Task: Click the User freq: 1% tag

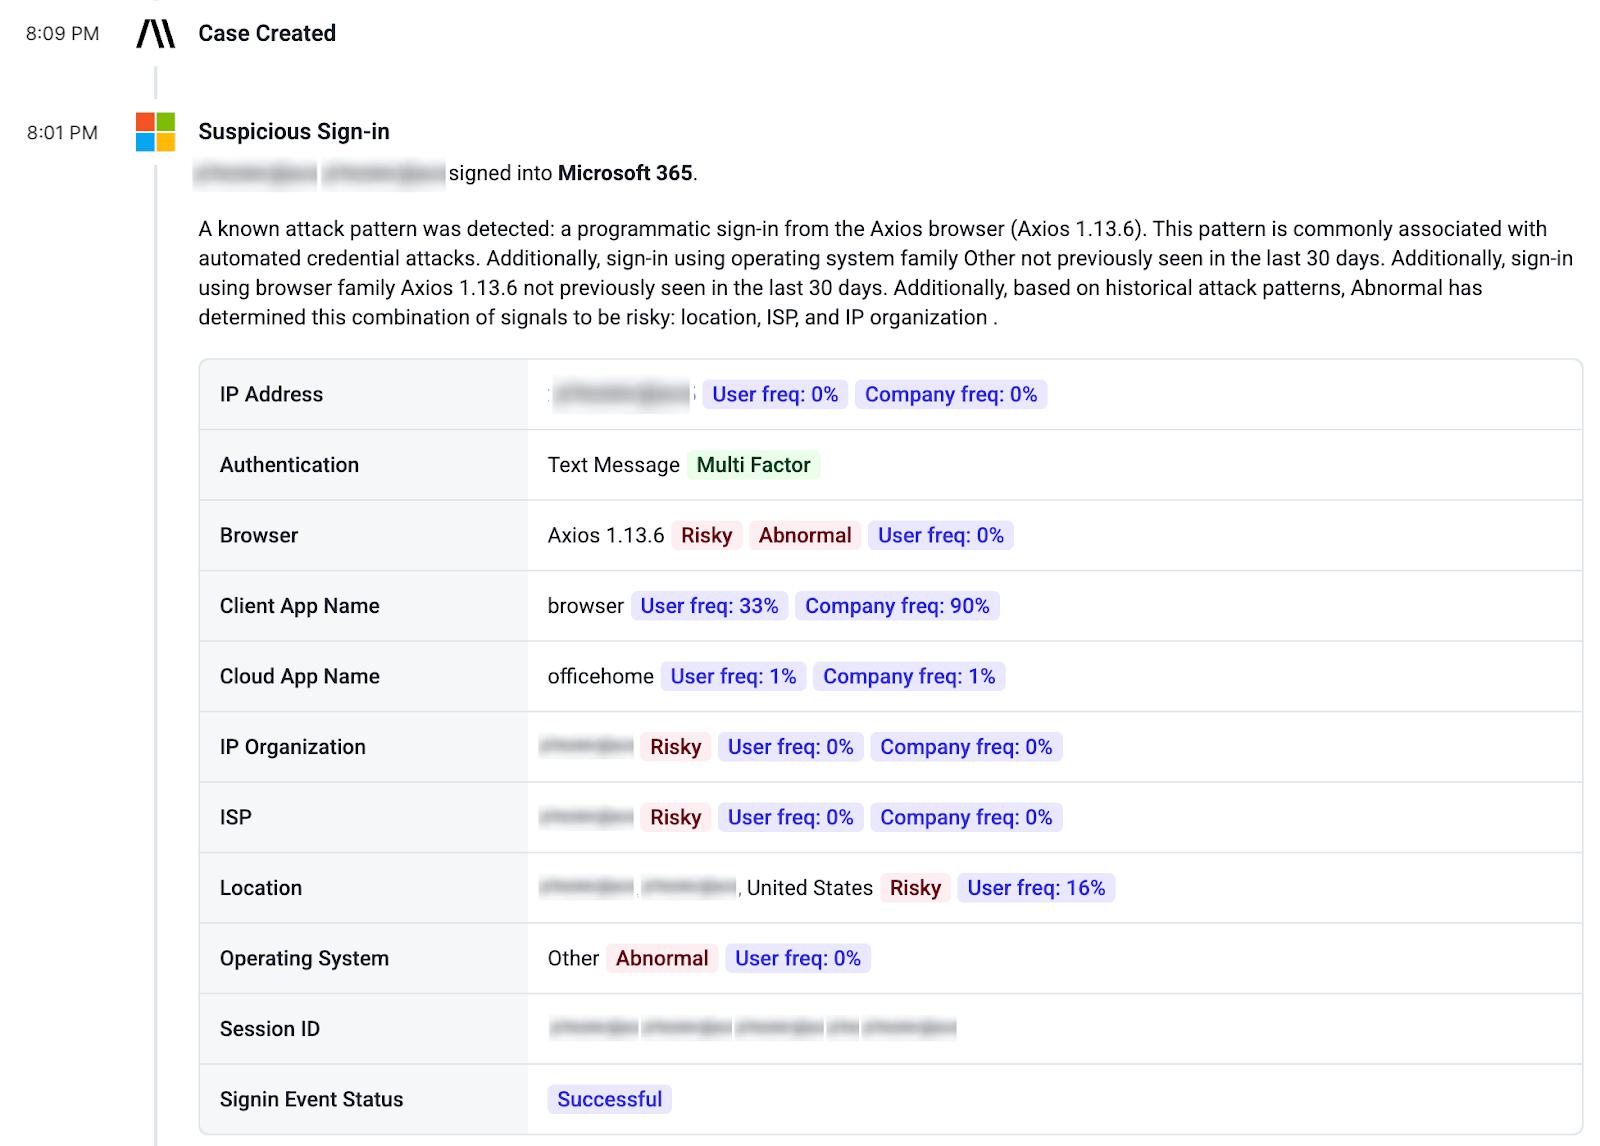Action: [733, 676]
